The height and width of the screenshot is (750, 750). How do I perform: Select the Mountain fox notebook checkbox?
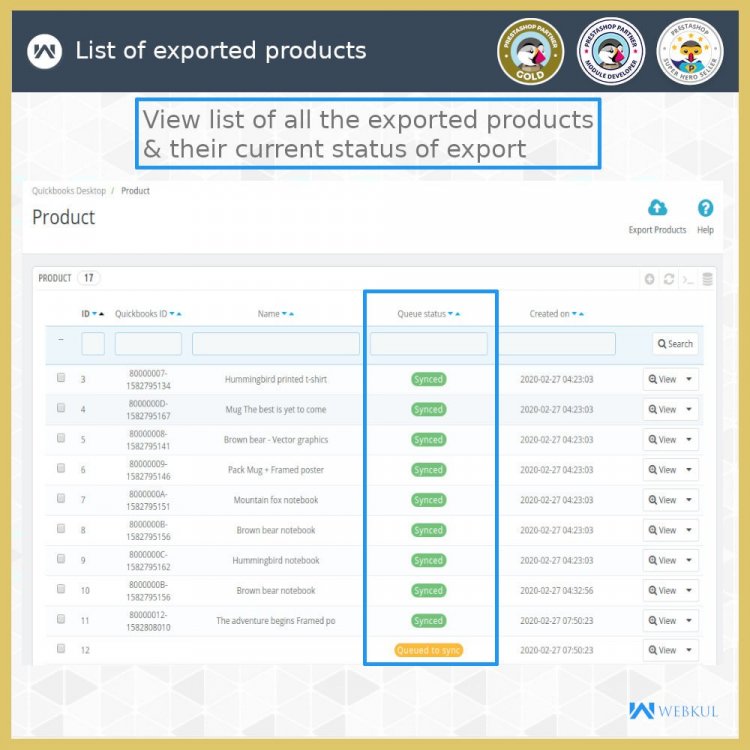pyautogui.click(x=61, y=498)
